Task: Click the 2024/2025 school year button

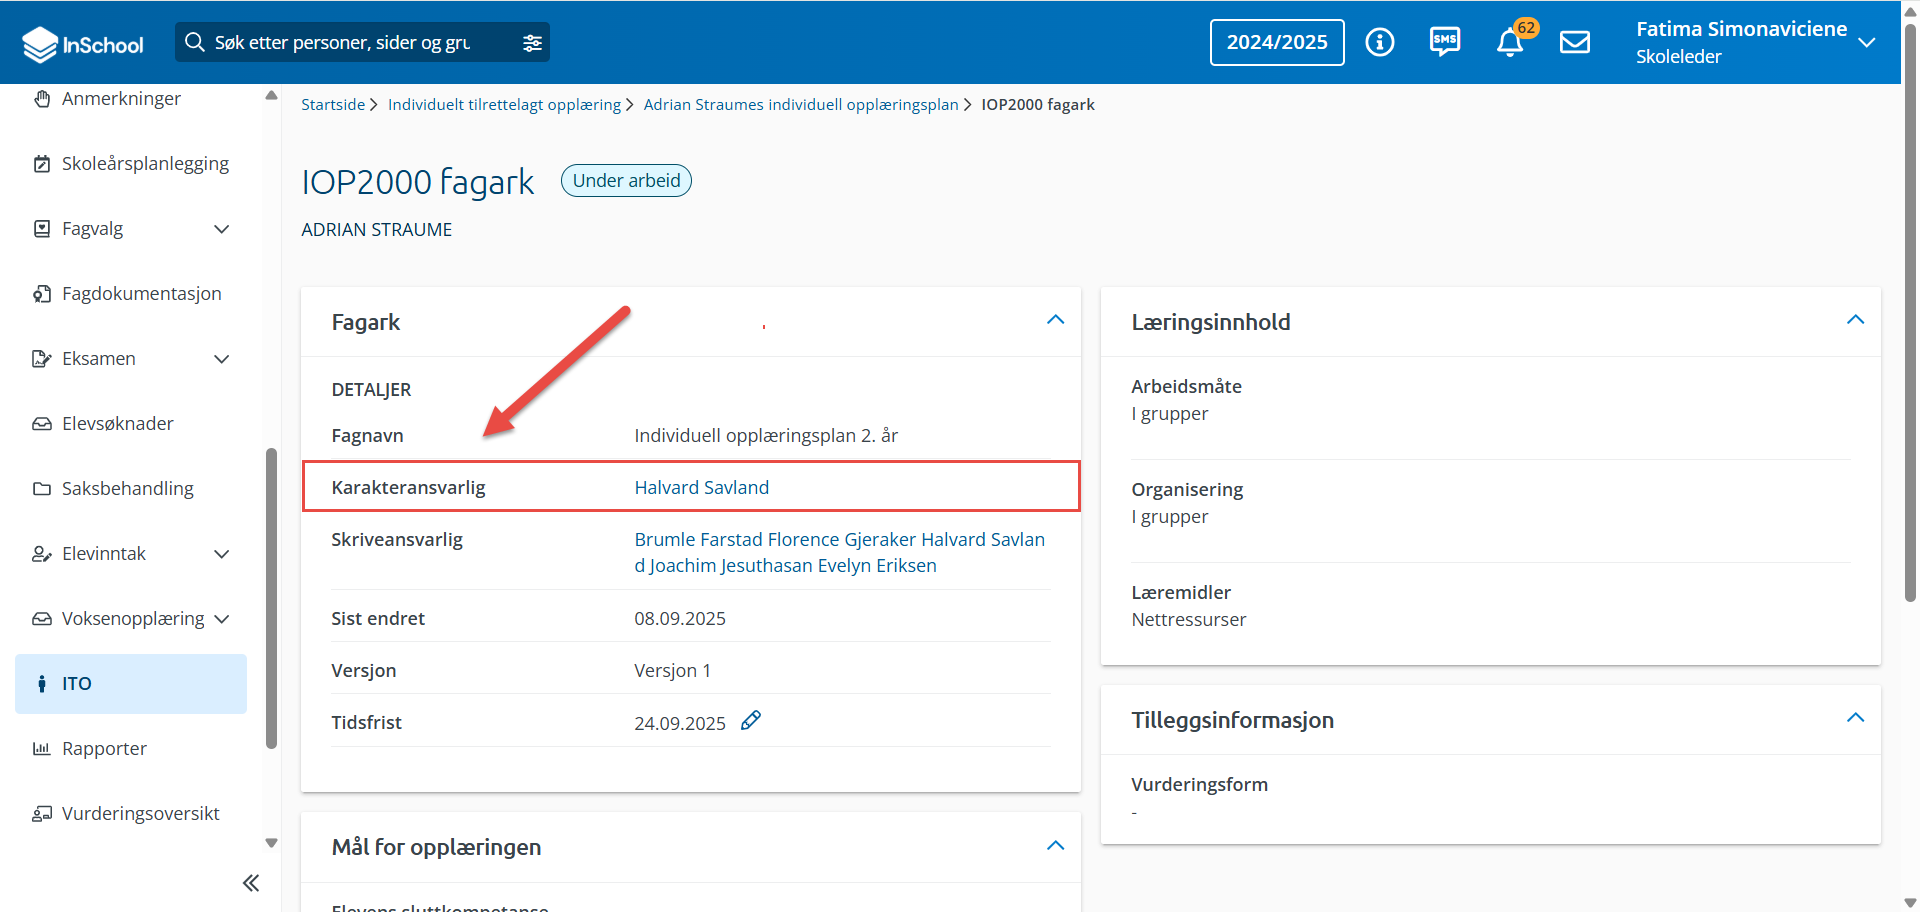Action: (1277, 42)
